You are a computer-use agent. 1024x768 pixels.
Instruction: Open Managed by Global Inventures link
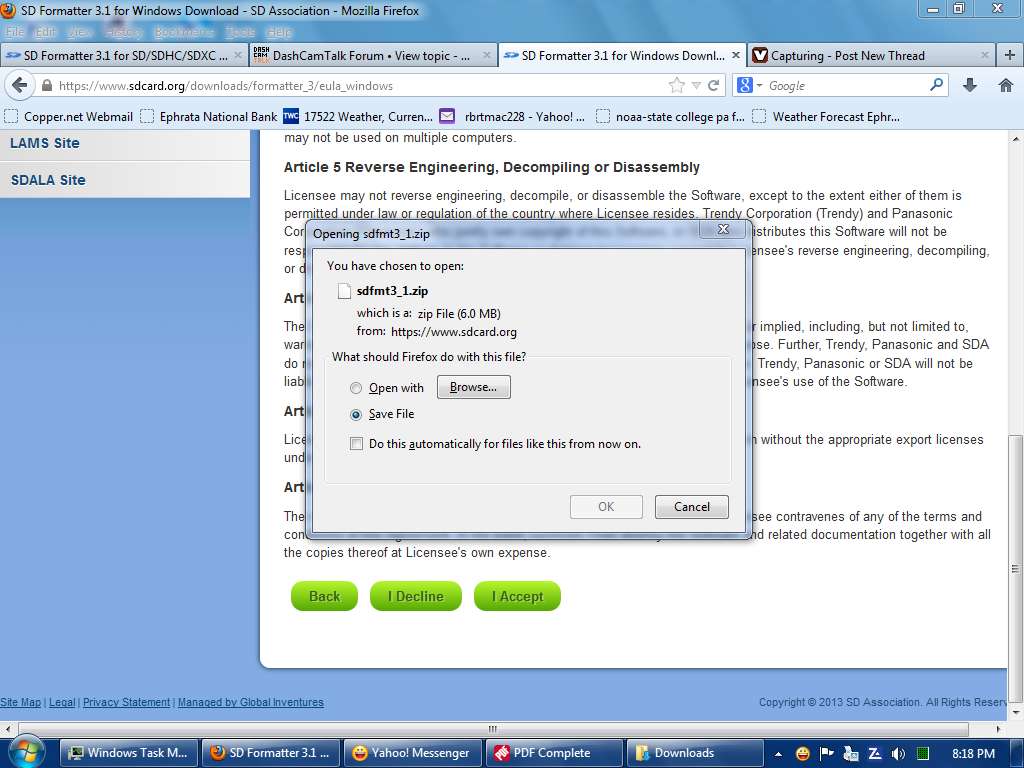(x=251, y=702)
